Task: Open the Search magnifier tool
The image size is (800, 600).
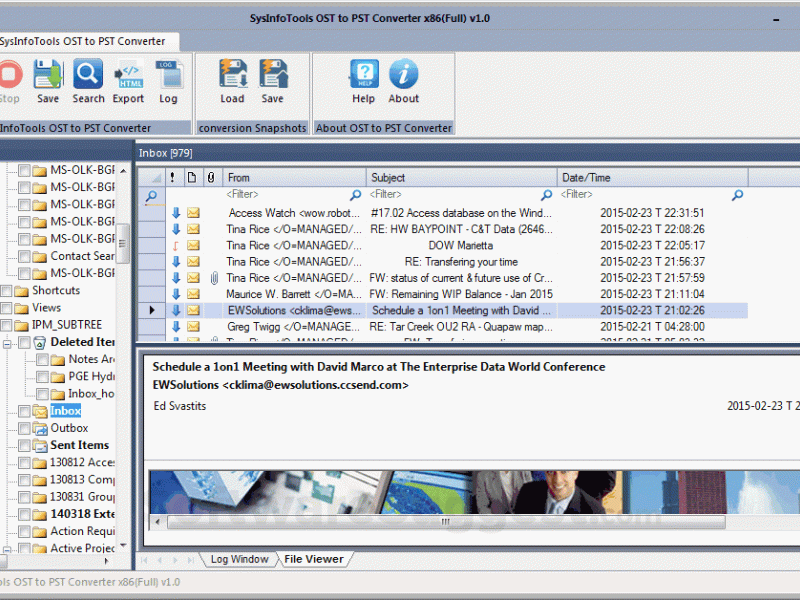Action: pos(88,74)
